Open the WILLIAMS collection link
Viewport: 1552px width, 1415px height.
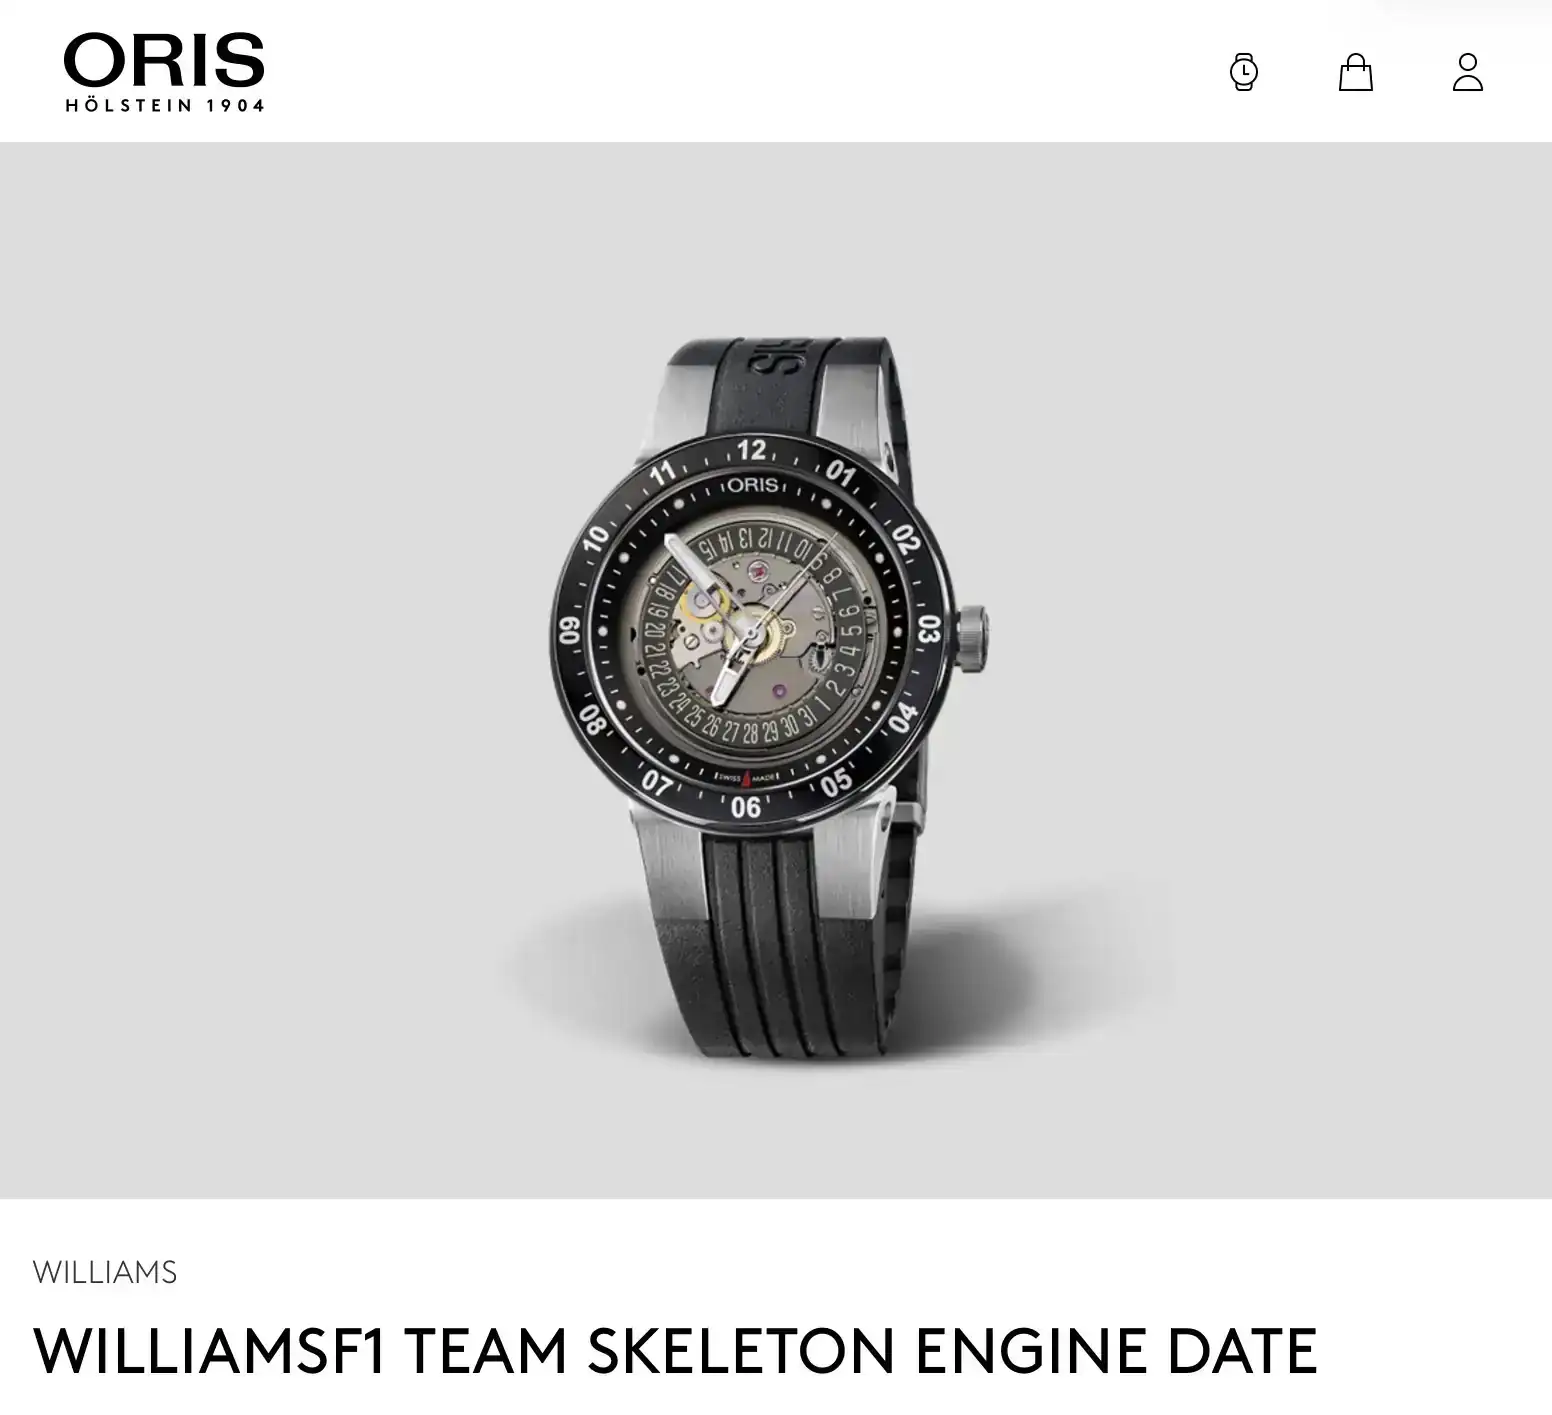click(105, 1272)
